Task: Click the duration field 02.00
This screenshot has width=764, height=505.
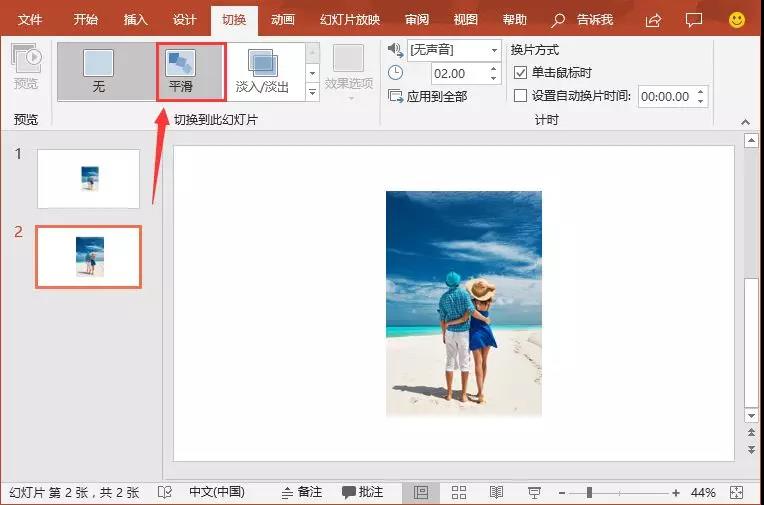Action: tap(459, 74)
